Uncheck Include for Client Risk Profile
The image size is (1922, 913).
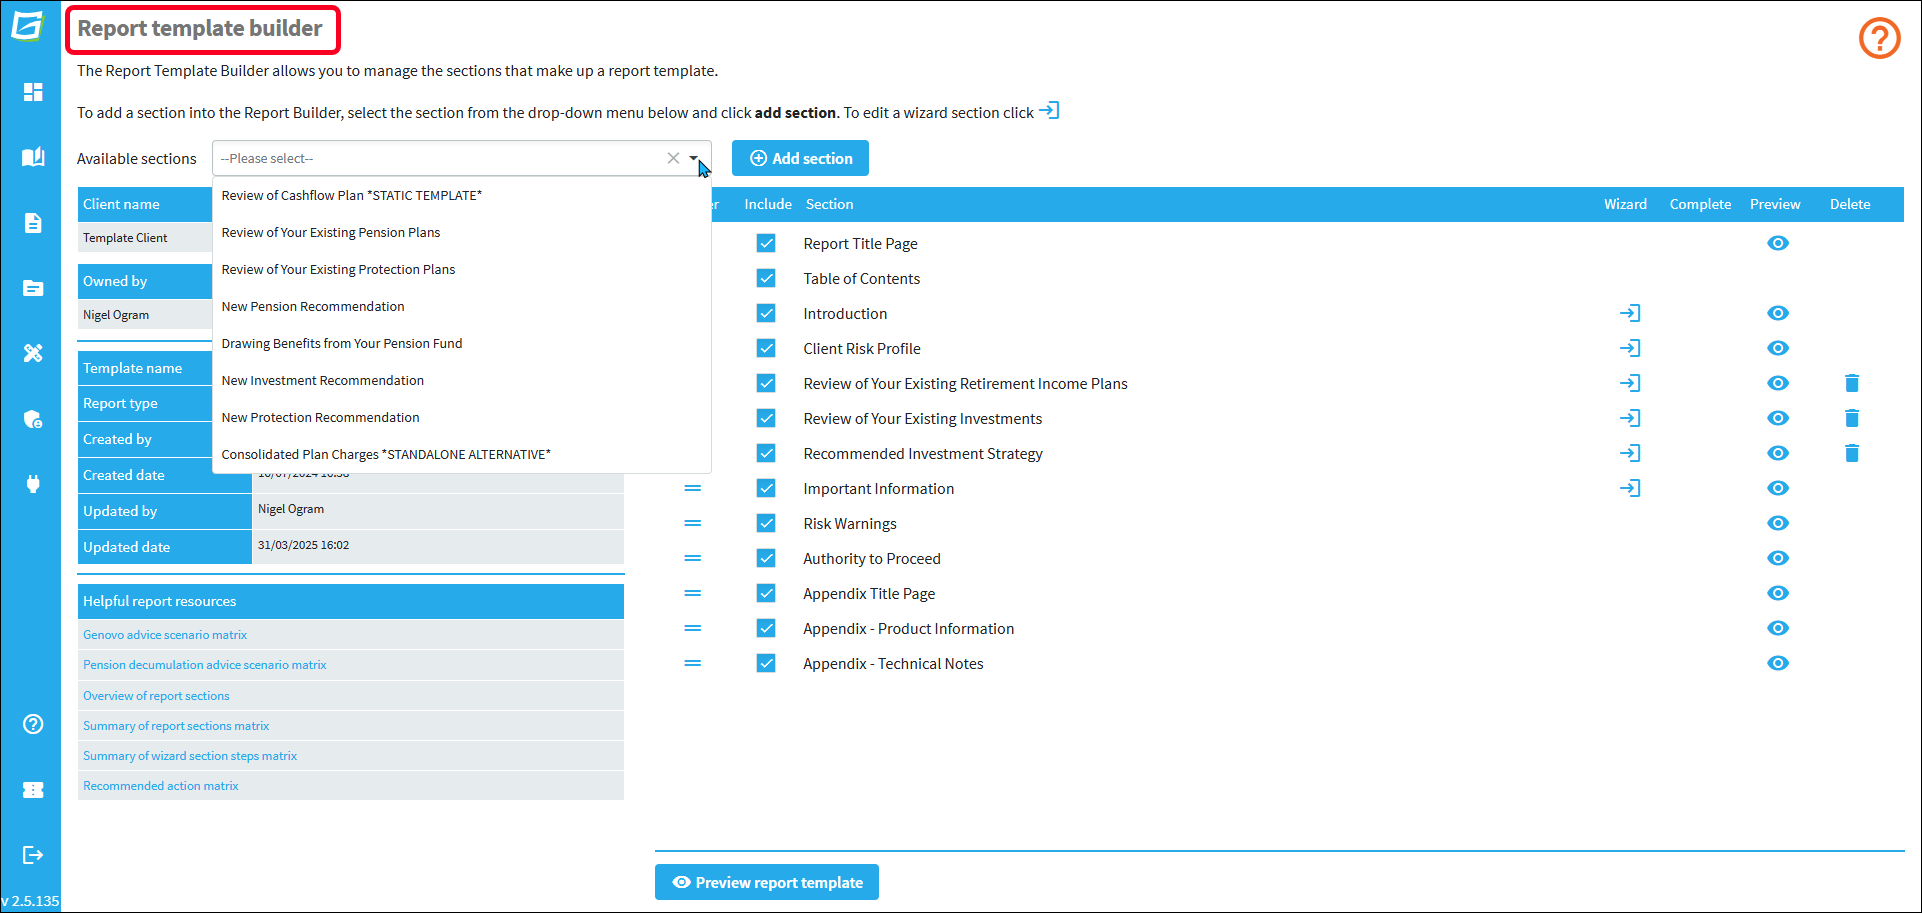766,348
